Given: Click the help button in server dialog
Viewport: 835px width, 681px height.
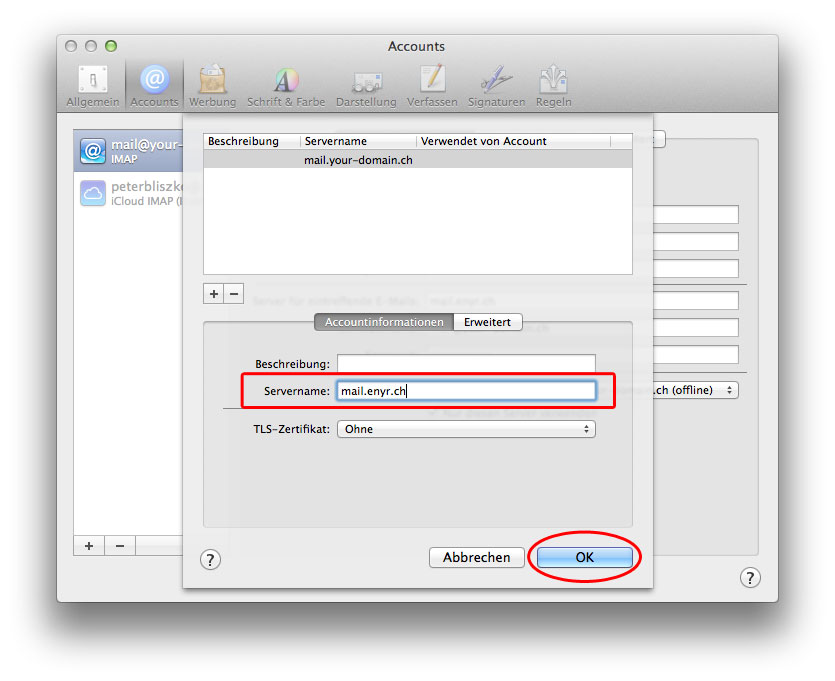Looking at the screenshot, I should (210, 560).
